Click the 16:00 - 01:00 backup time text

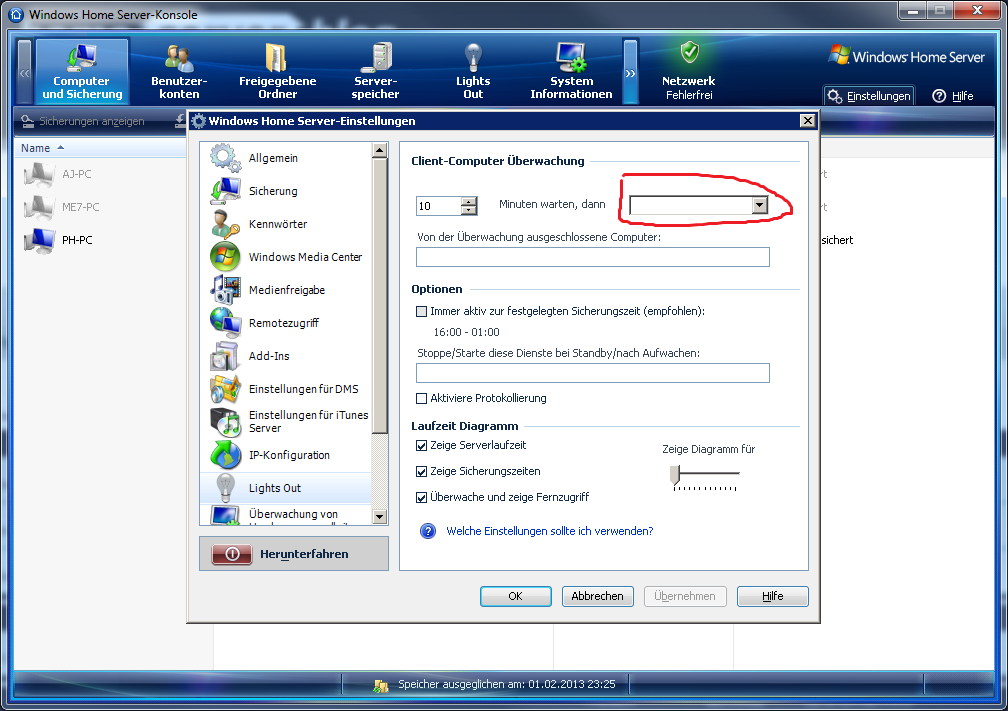click(466, 332)
